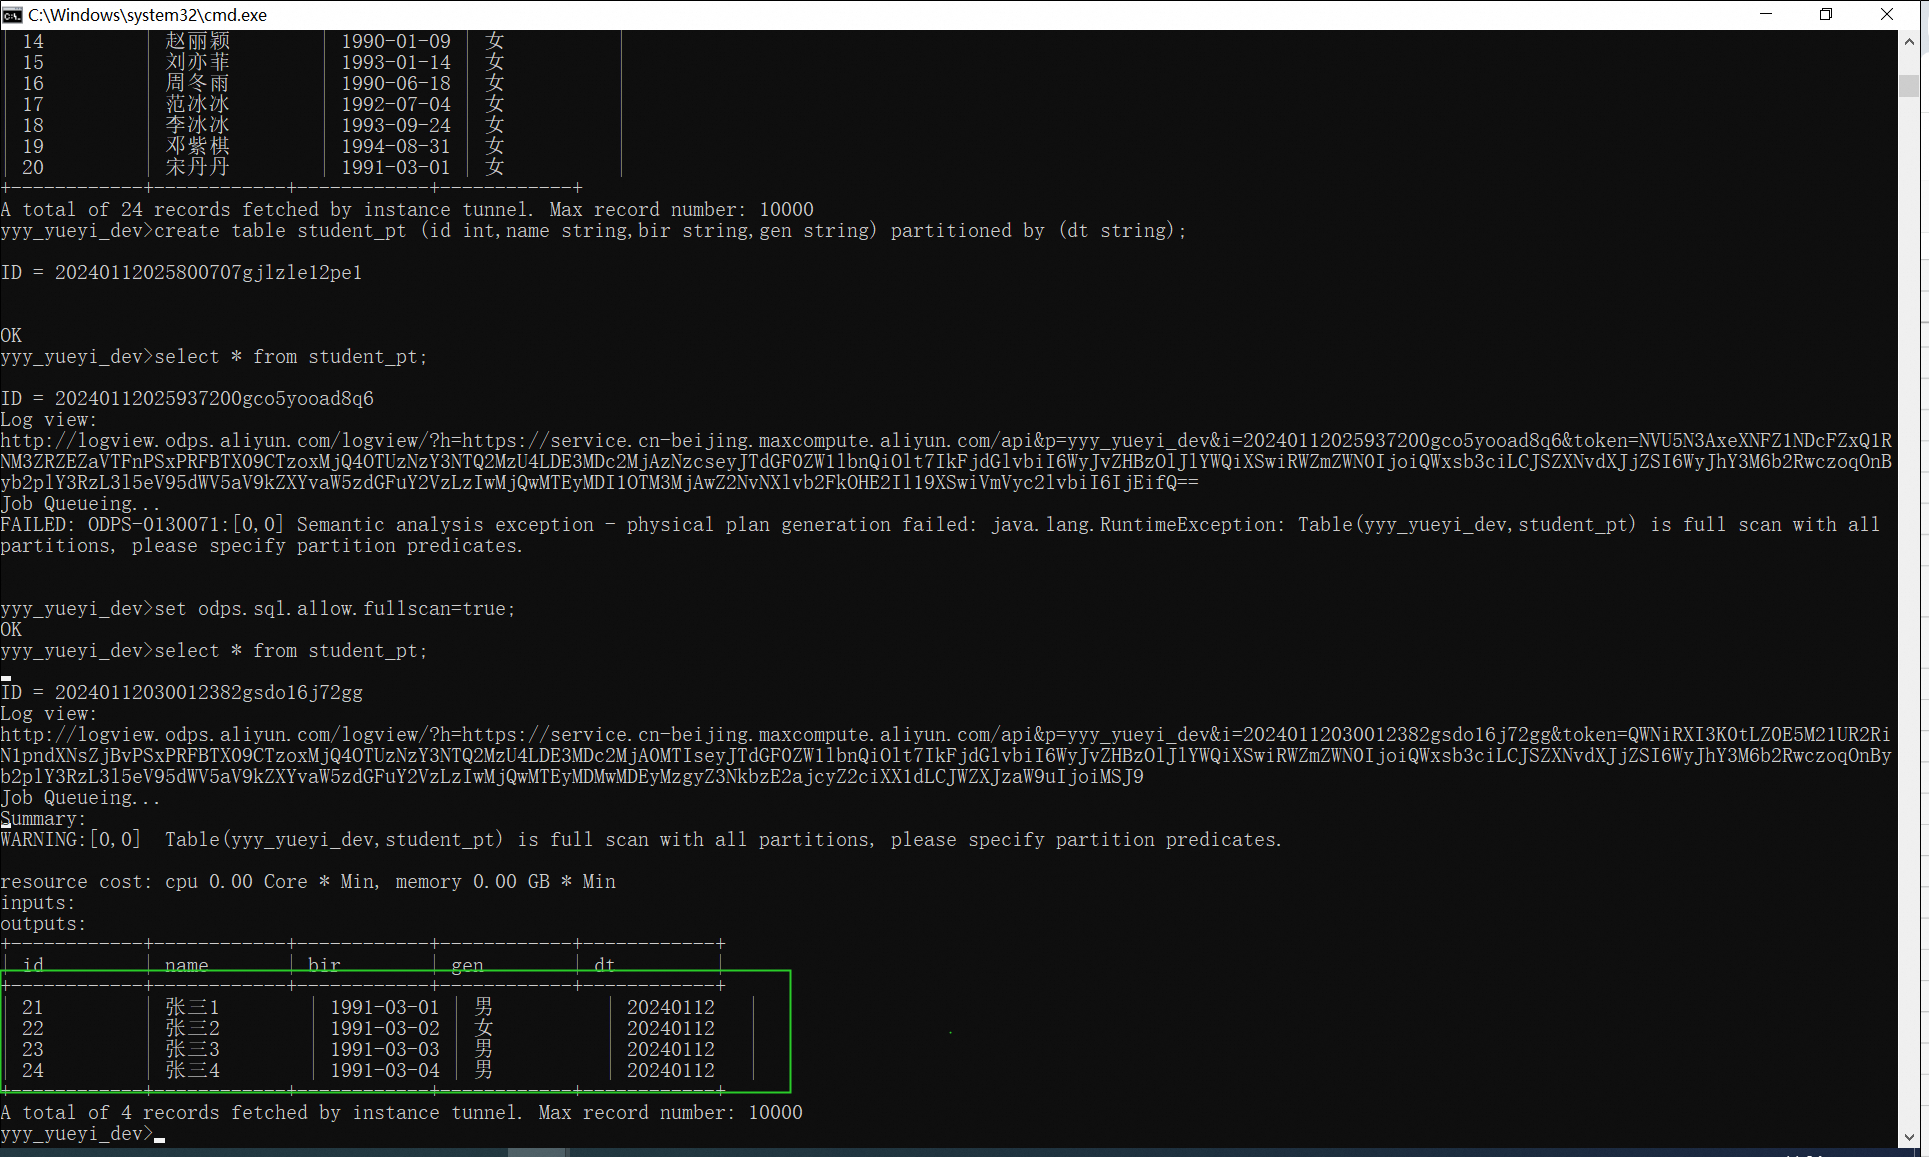Click the name 张三2 in row 22
The image size is (1929, 1157).
coord(192,1028)
